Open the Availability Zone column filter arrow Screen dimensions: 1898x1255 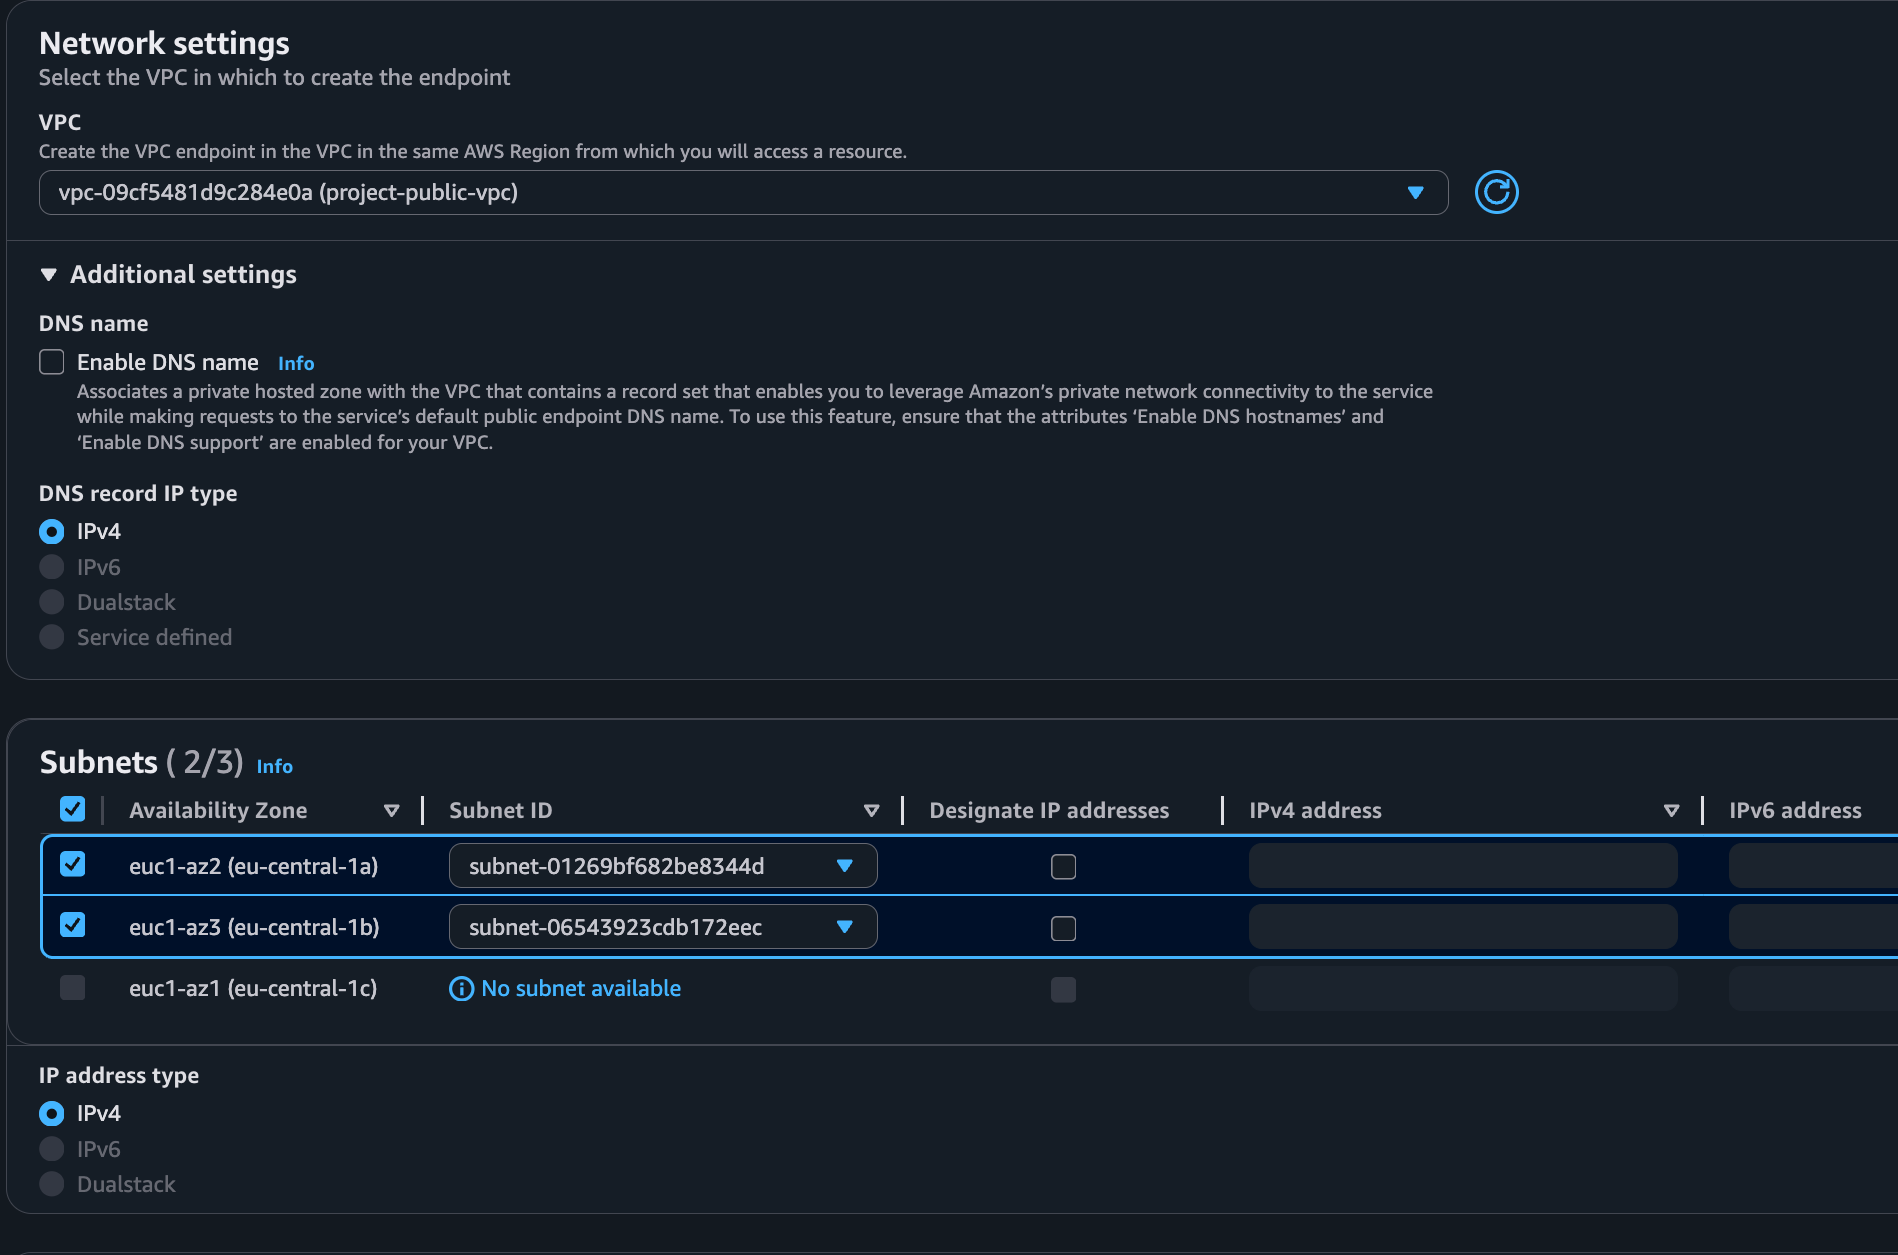coord(392,810)
